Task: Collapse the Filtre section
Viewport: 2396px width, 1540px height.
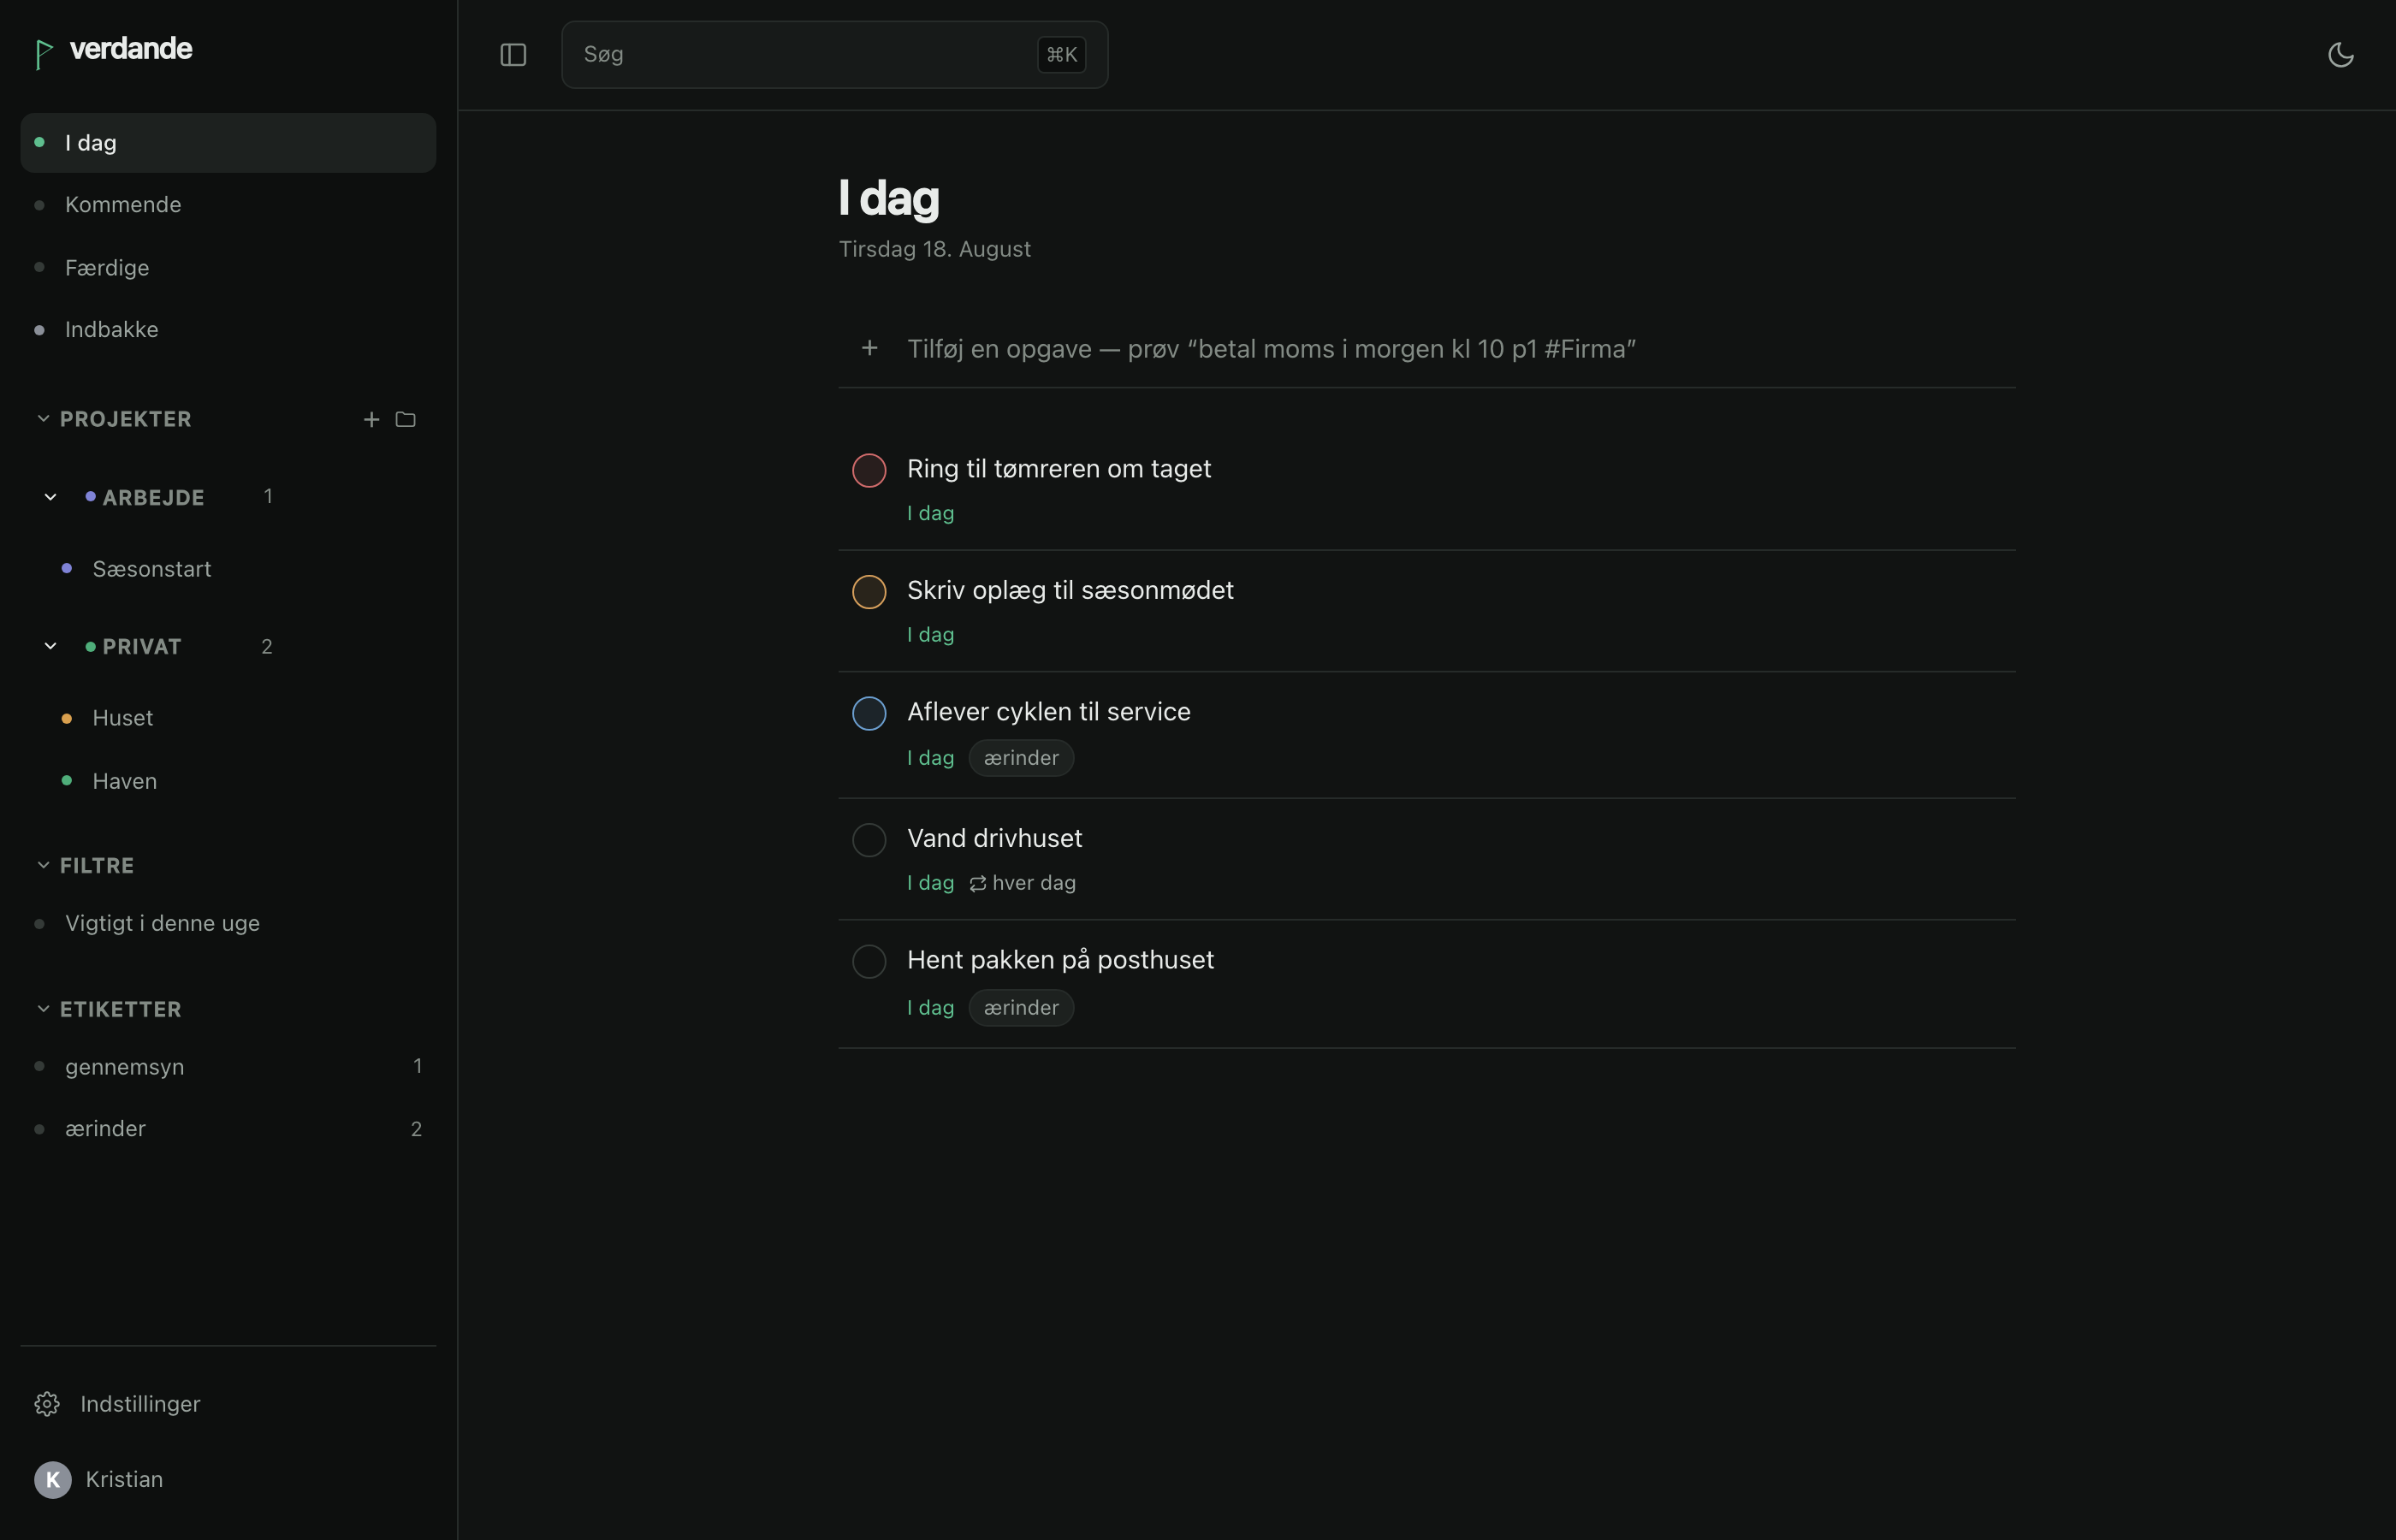Action: (x=43, y=865)
